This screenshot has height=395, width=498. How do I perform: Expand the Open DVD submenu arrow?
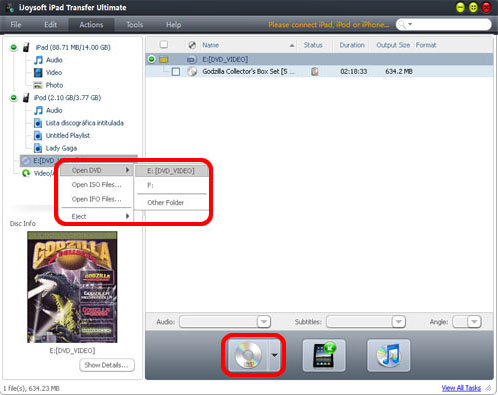point(127,170)
